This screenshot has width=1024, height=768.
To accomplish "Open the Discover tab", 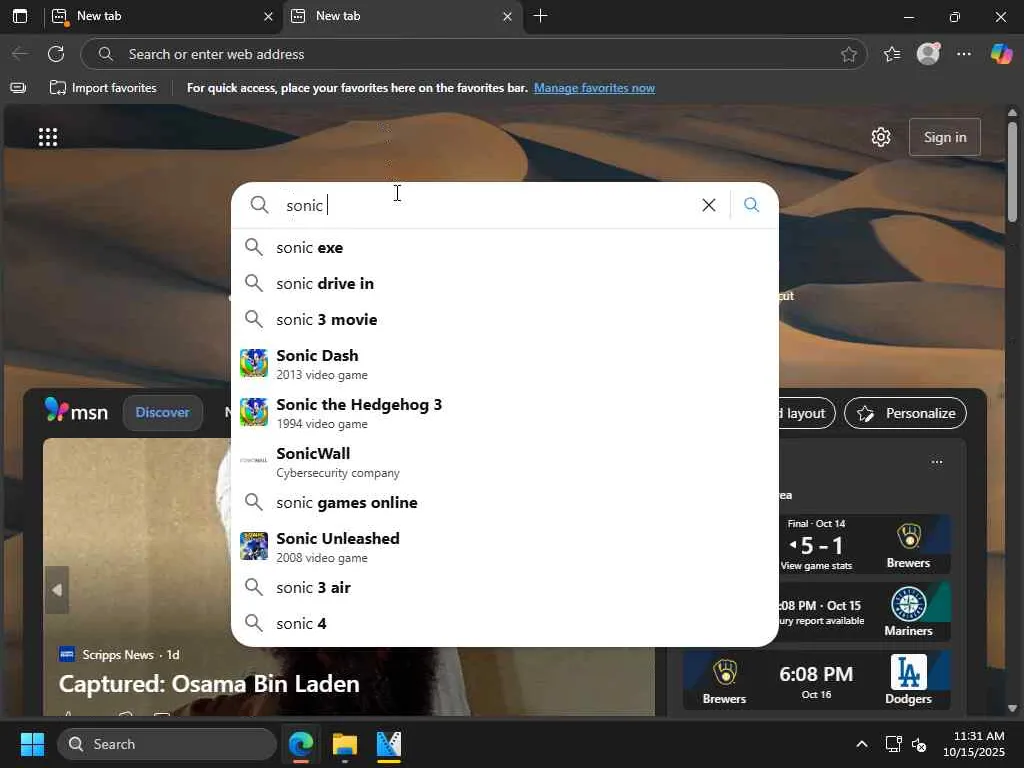I will (x=162, y=412).
